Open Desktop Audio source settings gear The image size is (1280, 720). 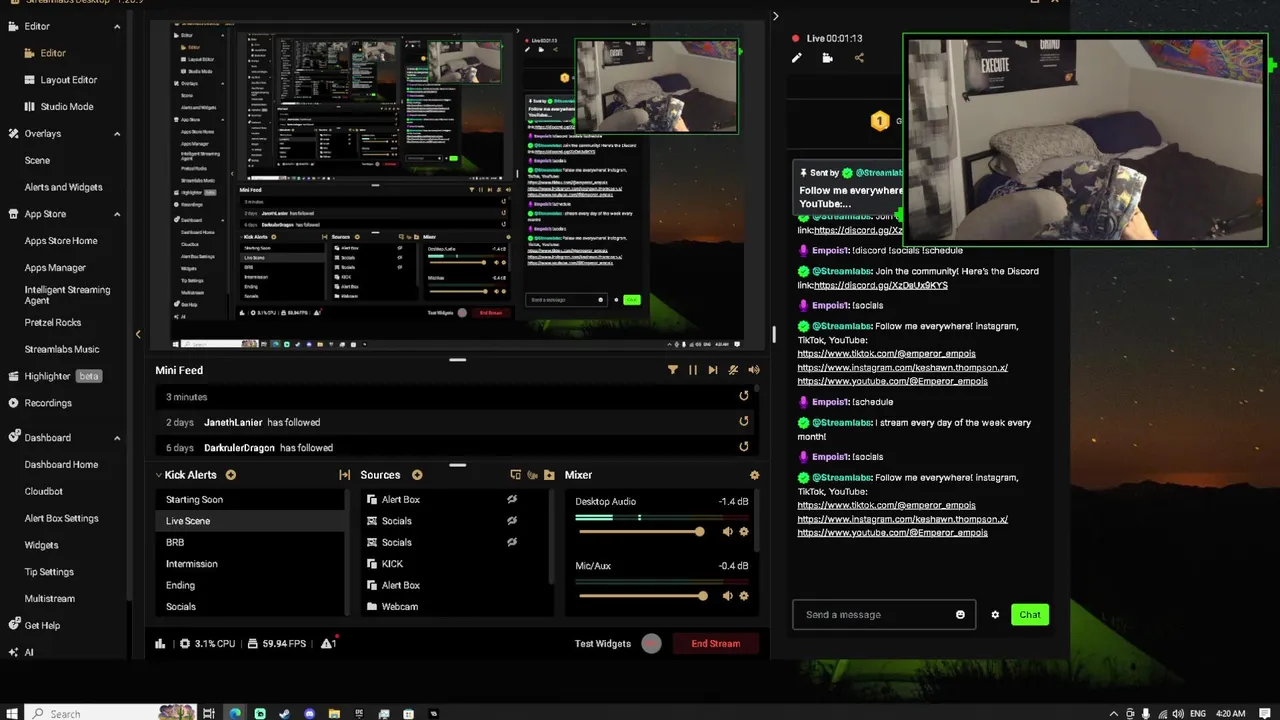pos(743,532)
